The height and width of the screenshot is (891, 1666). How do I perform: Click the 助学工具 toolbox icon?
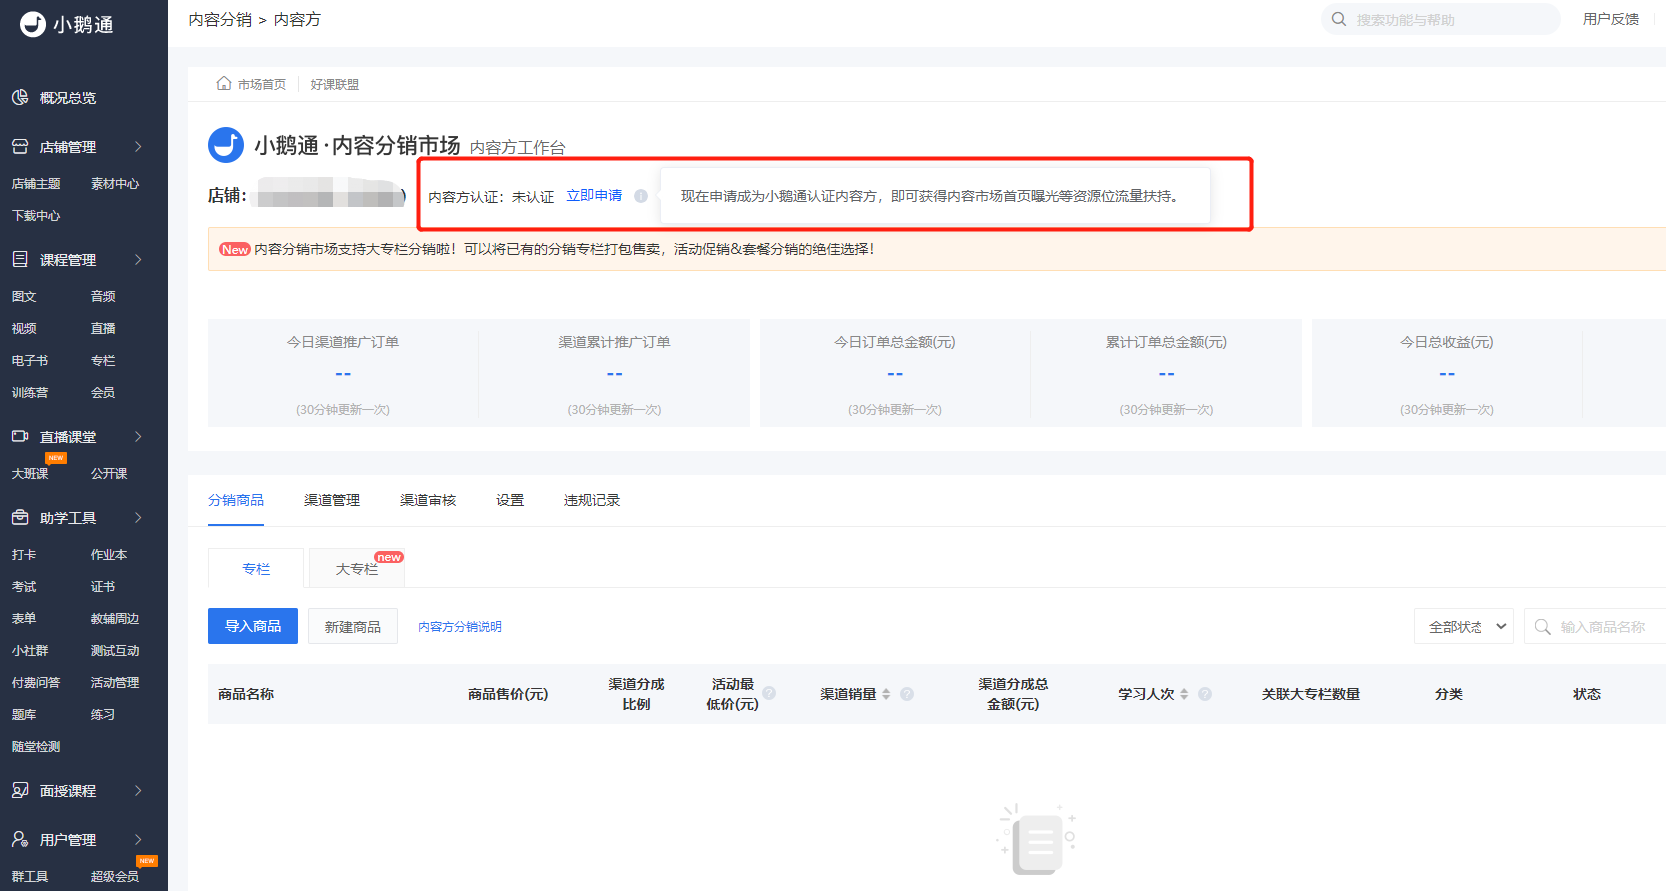20,518
